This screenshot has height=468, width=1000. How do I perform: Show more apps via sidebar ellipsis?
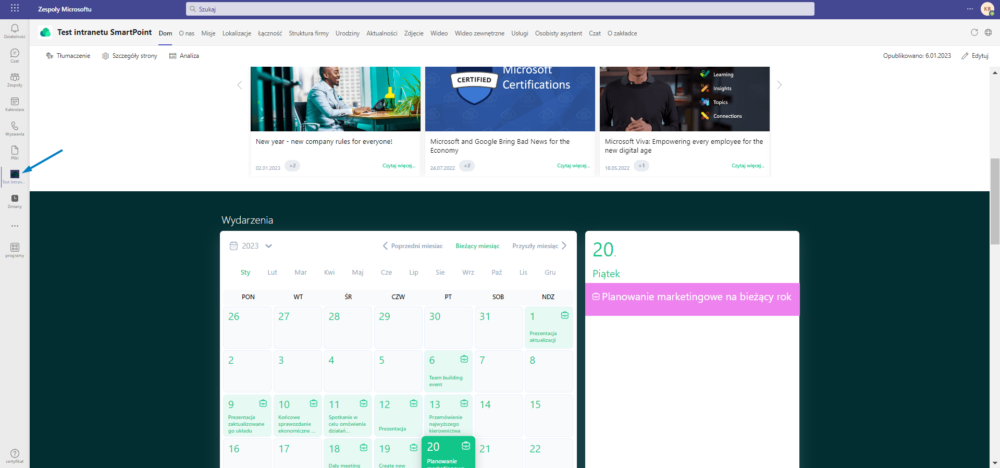(x=14, y=225)
